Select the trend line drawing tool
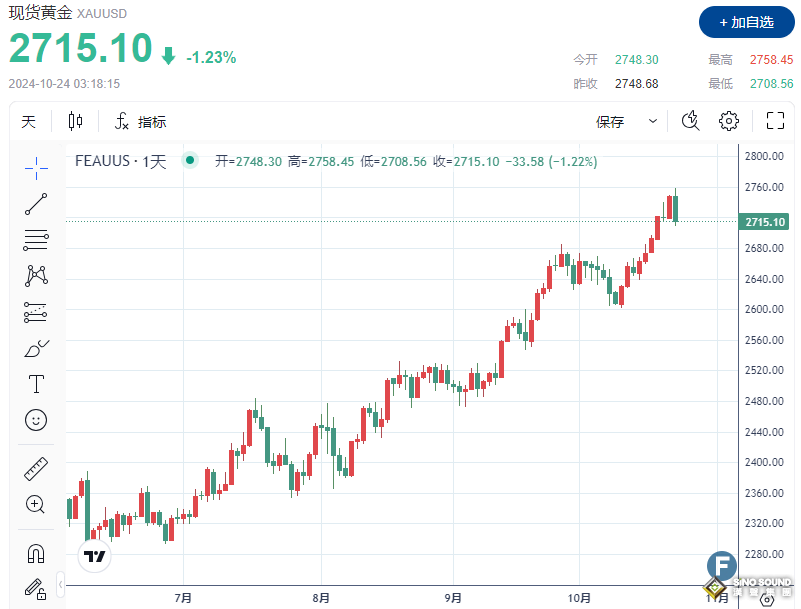The image size is (801, 609). point(36,204)
